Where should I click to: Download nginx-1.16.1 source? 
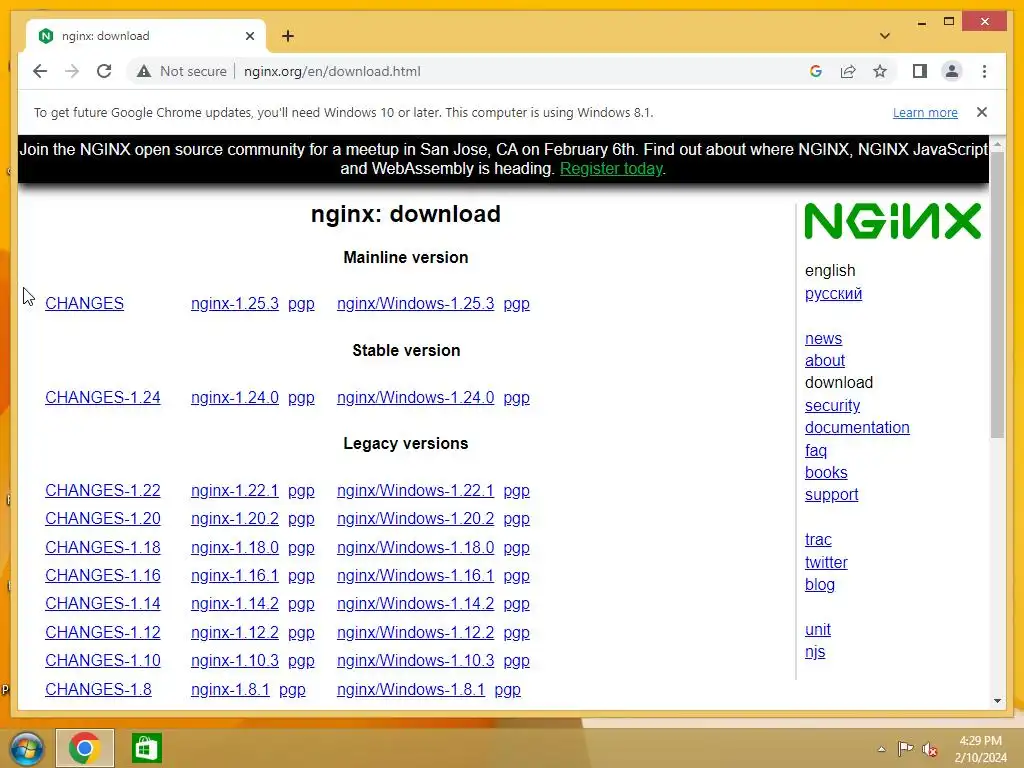[234, 575]
